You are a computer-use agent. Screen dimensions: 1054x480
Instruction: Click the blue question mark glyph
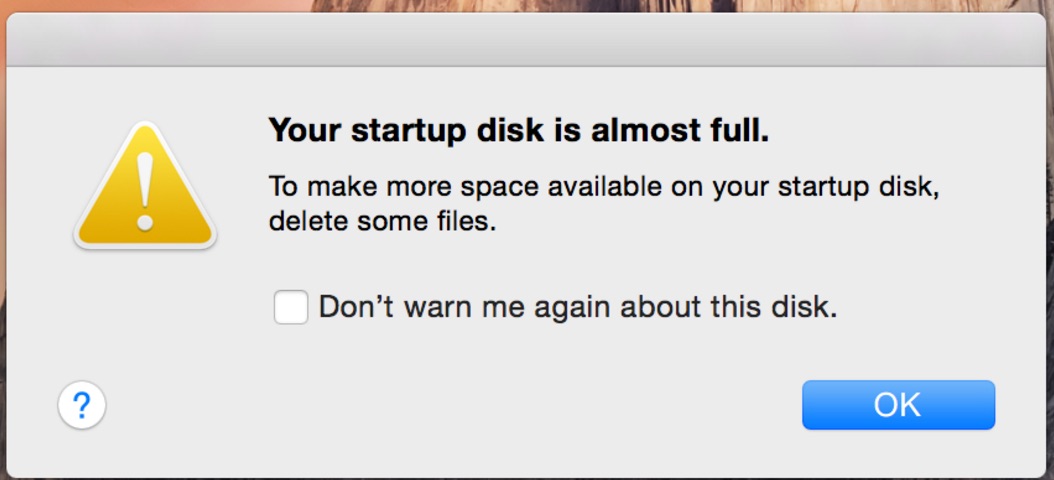click(x=81, y=405)
